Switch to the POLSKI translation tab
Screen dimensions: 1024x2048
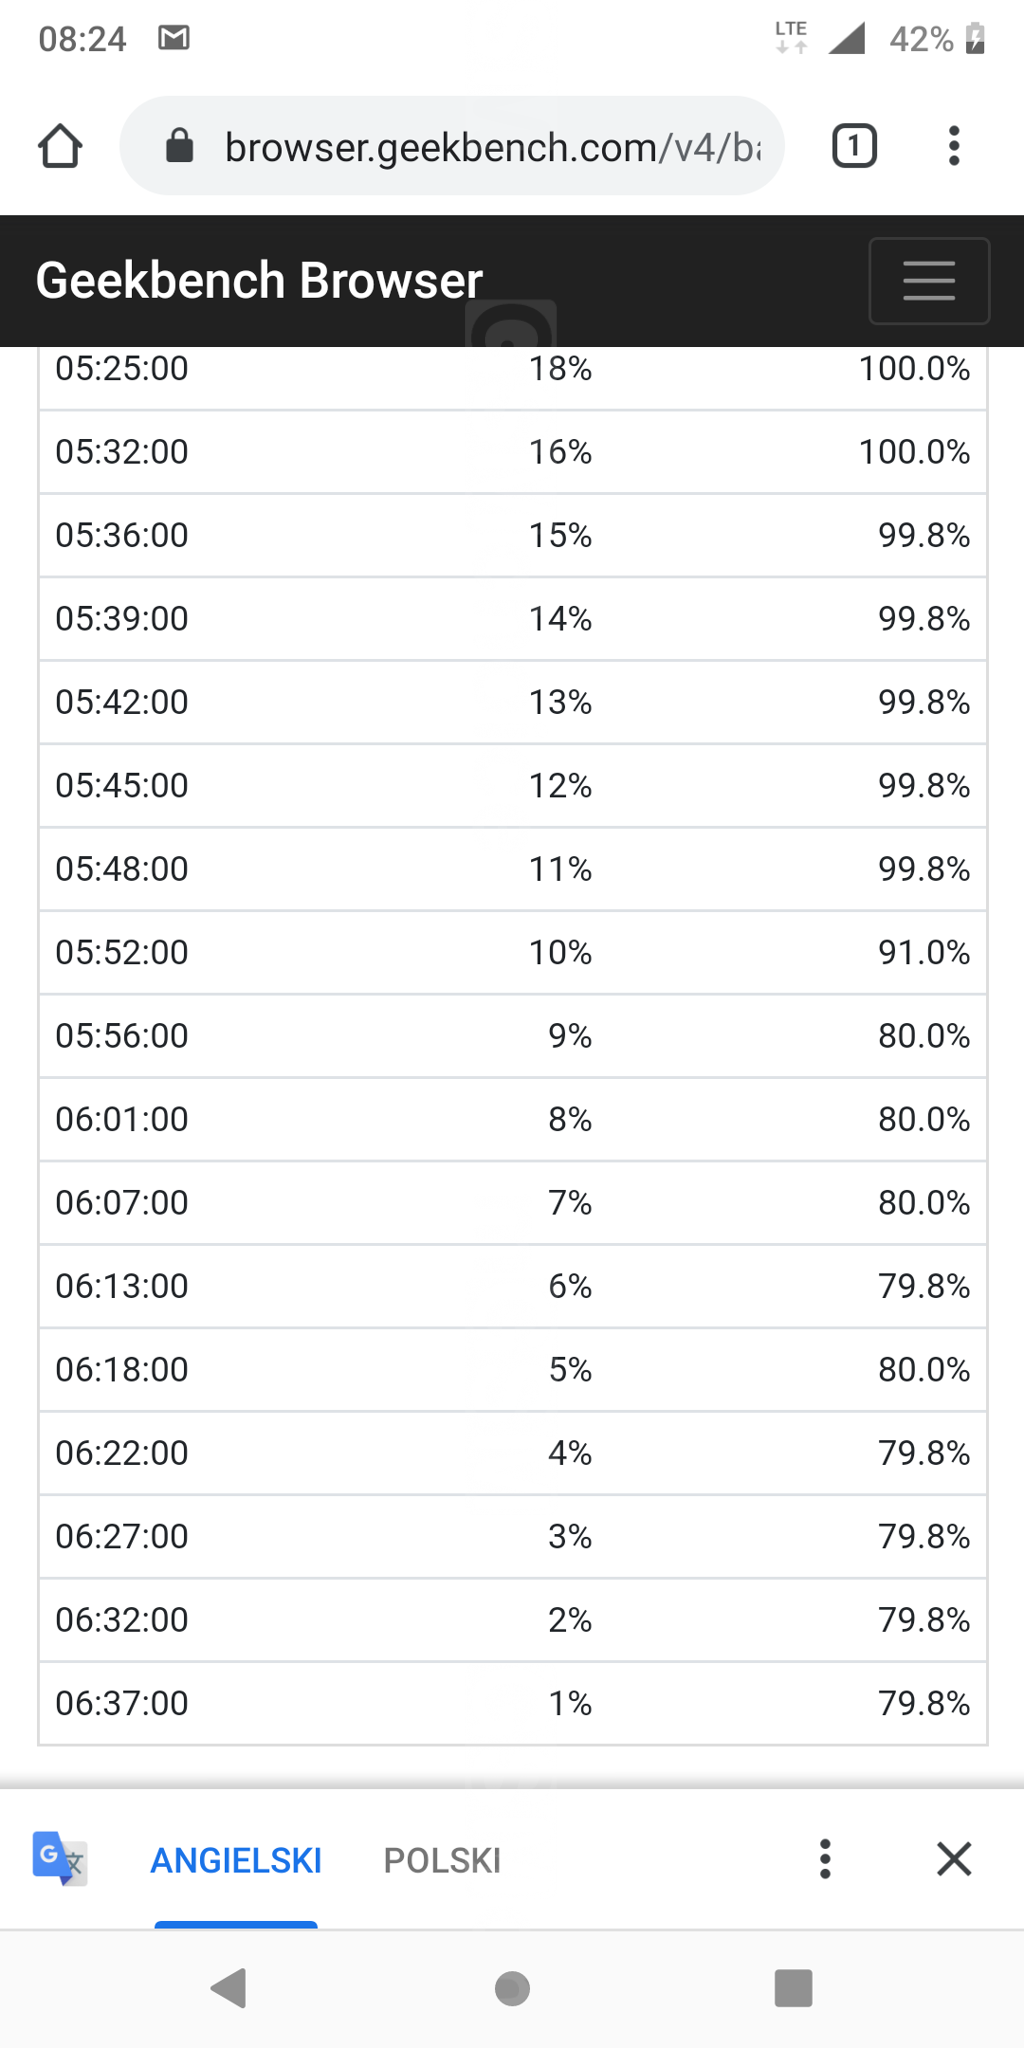(x=442, y=1860)
